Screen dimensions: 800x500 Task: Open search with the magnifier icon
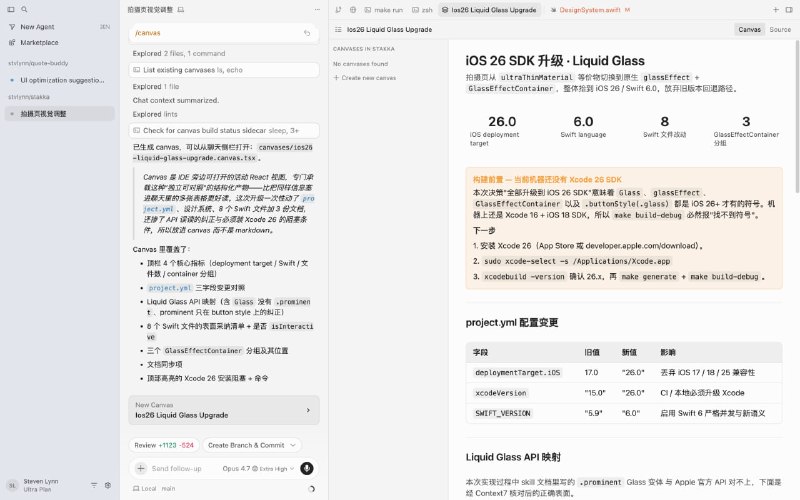[24, 9]
